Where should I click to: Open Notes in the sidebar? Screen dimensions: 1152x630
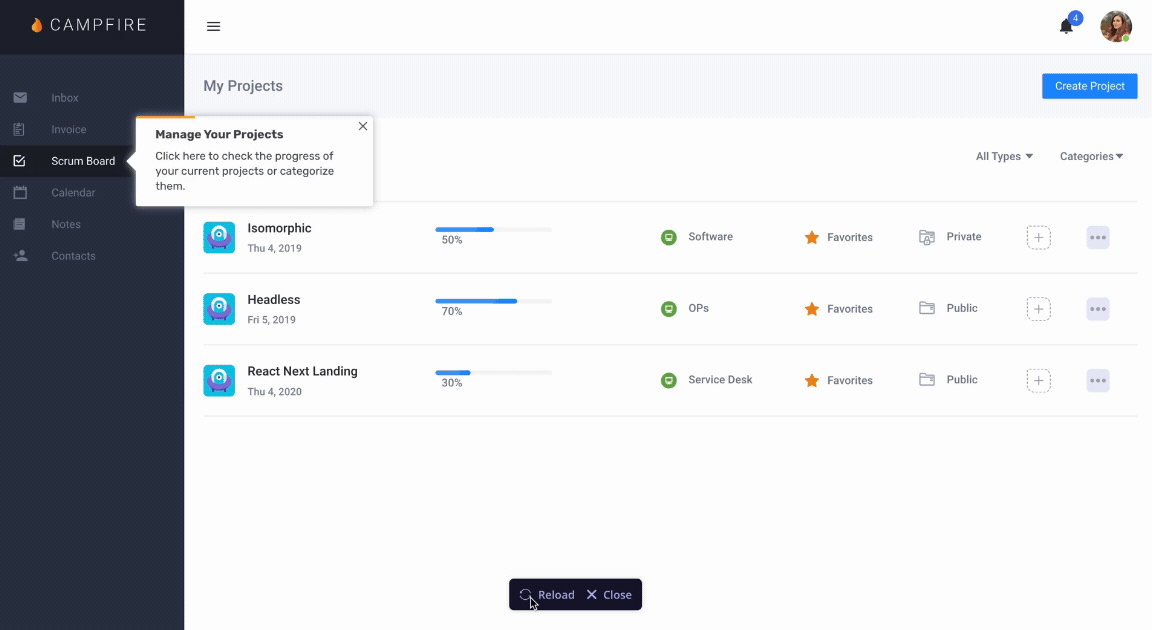pyautogui.click(x=64, y=224)
